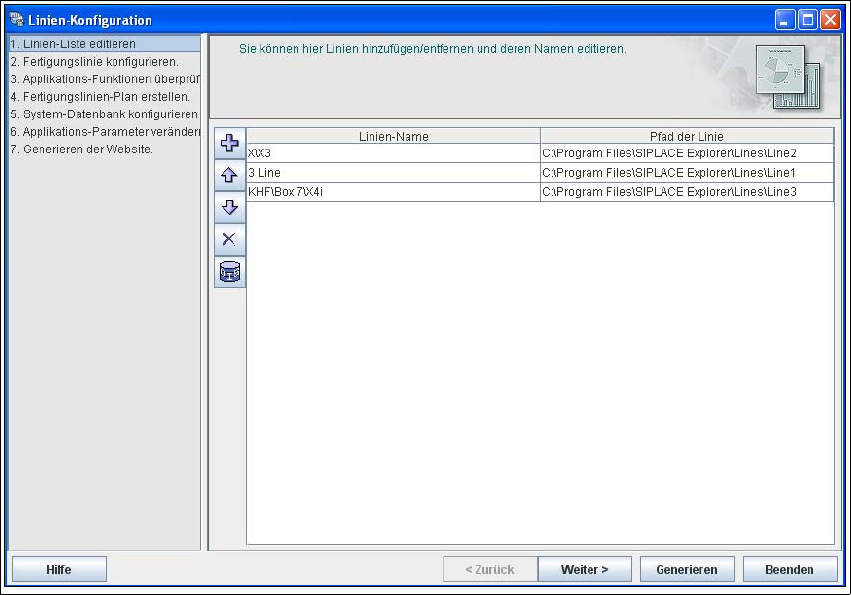The width and height of the screenshot is (851, 595).
Task: Go to step 3 Applikations-Funktionen überprüfen
Action: pos(104,79)
